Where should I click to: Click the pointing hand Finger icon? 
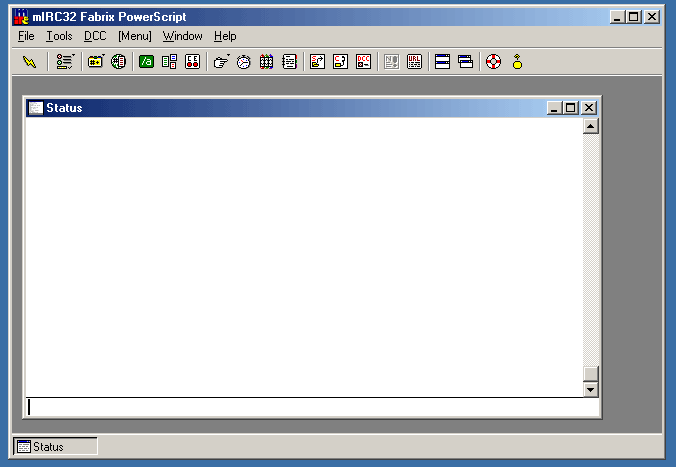pos(221,62)
